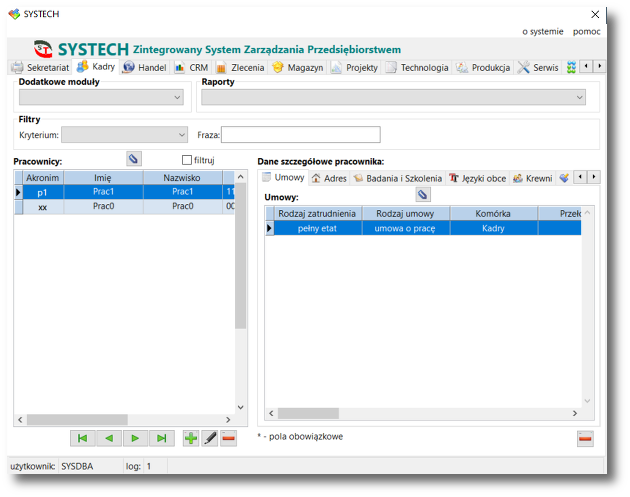This screenshot has width=630, height=497.
Task: Click the SYSTECH logo image
Action: 43,49
